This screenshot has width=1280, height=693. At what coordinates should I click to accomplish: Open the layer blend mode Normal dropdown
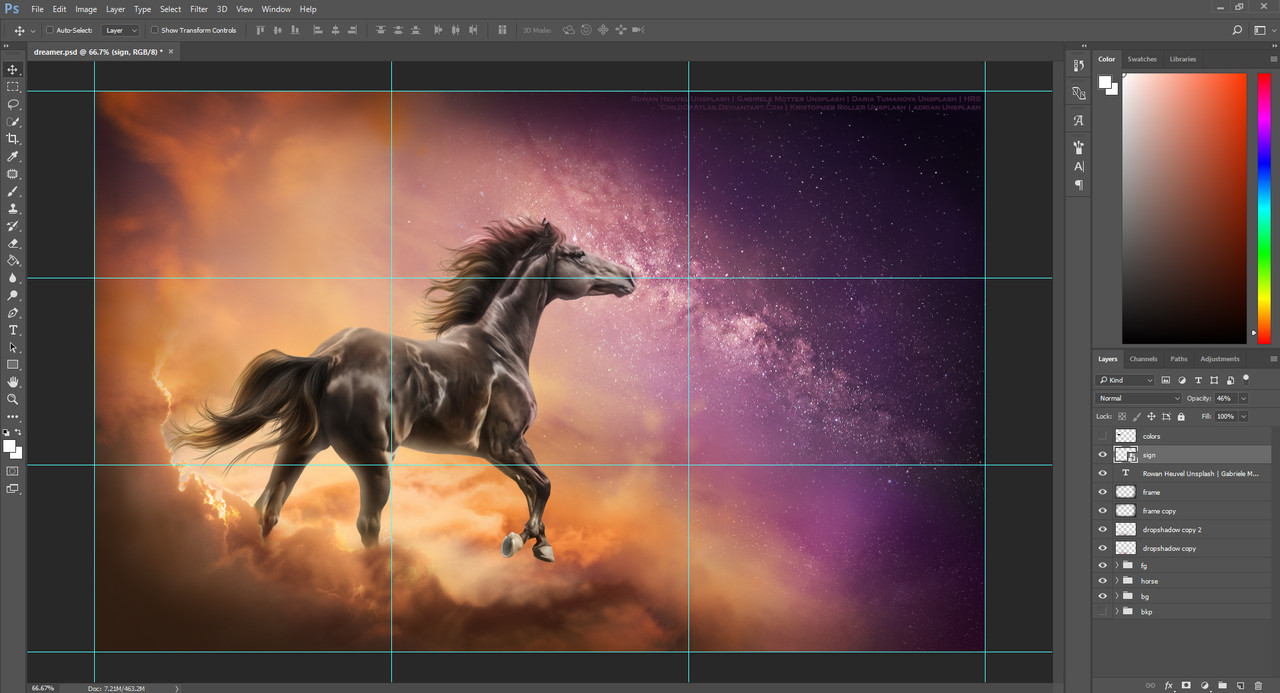point(1138,398)
